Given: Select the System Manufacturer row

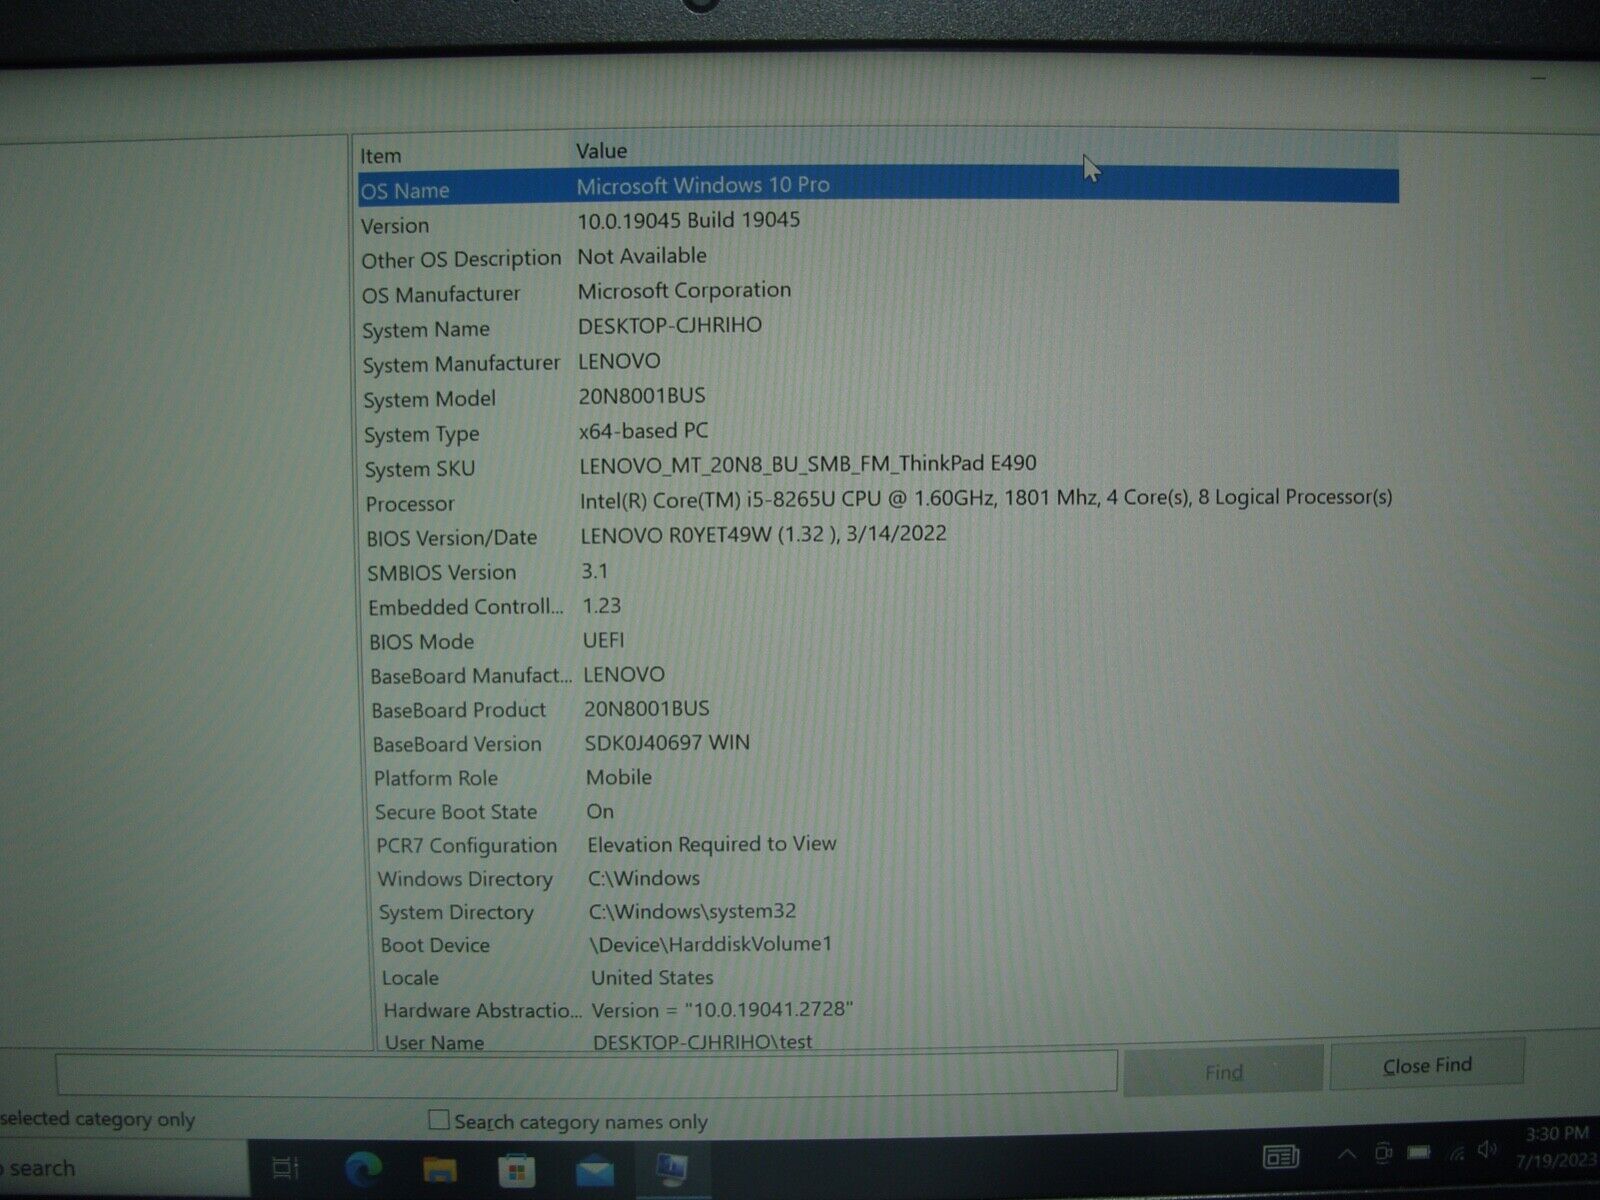Looking at the screenshot, I should tap(879, 362).
